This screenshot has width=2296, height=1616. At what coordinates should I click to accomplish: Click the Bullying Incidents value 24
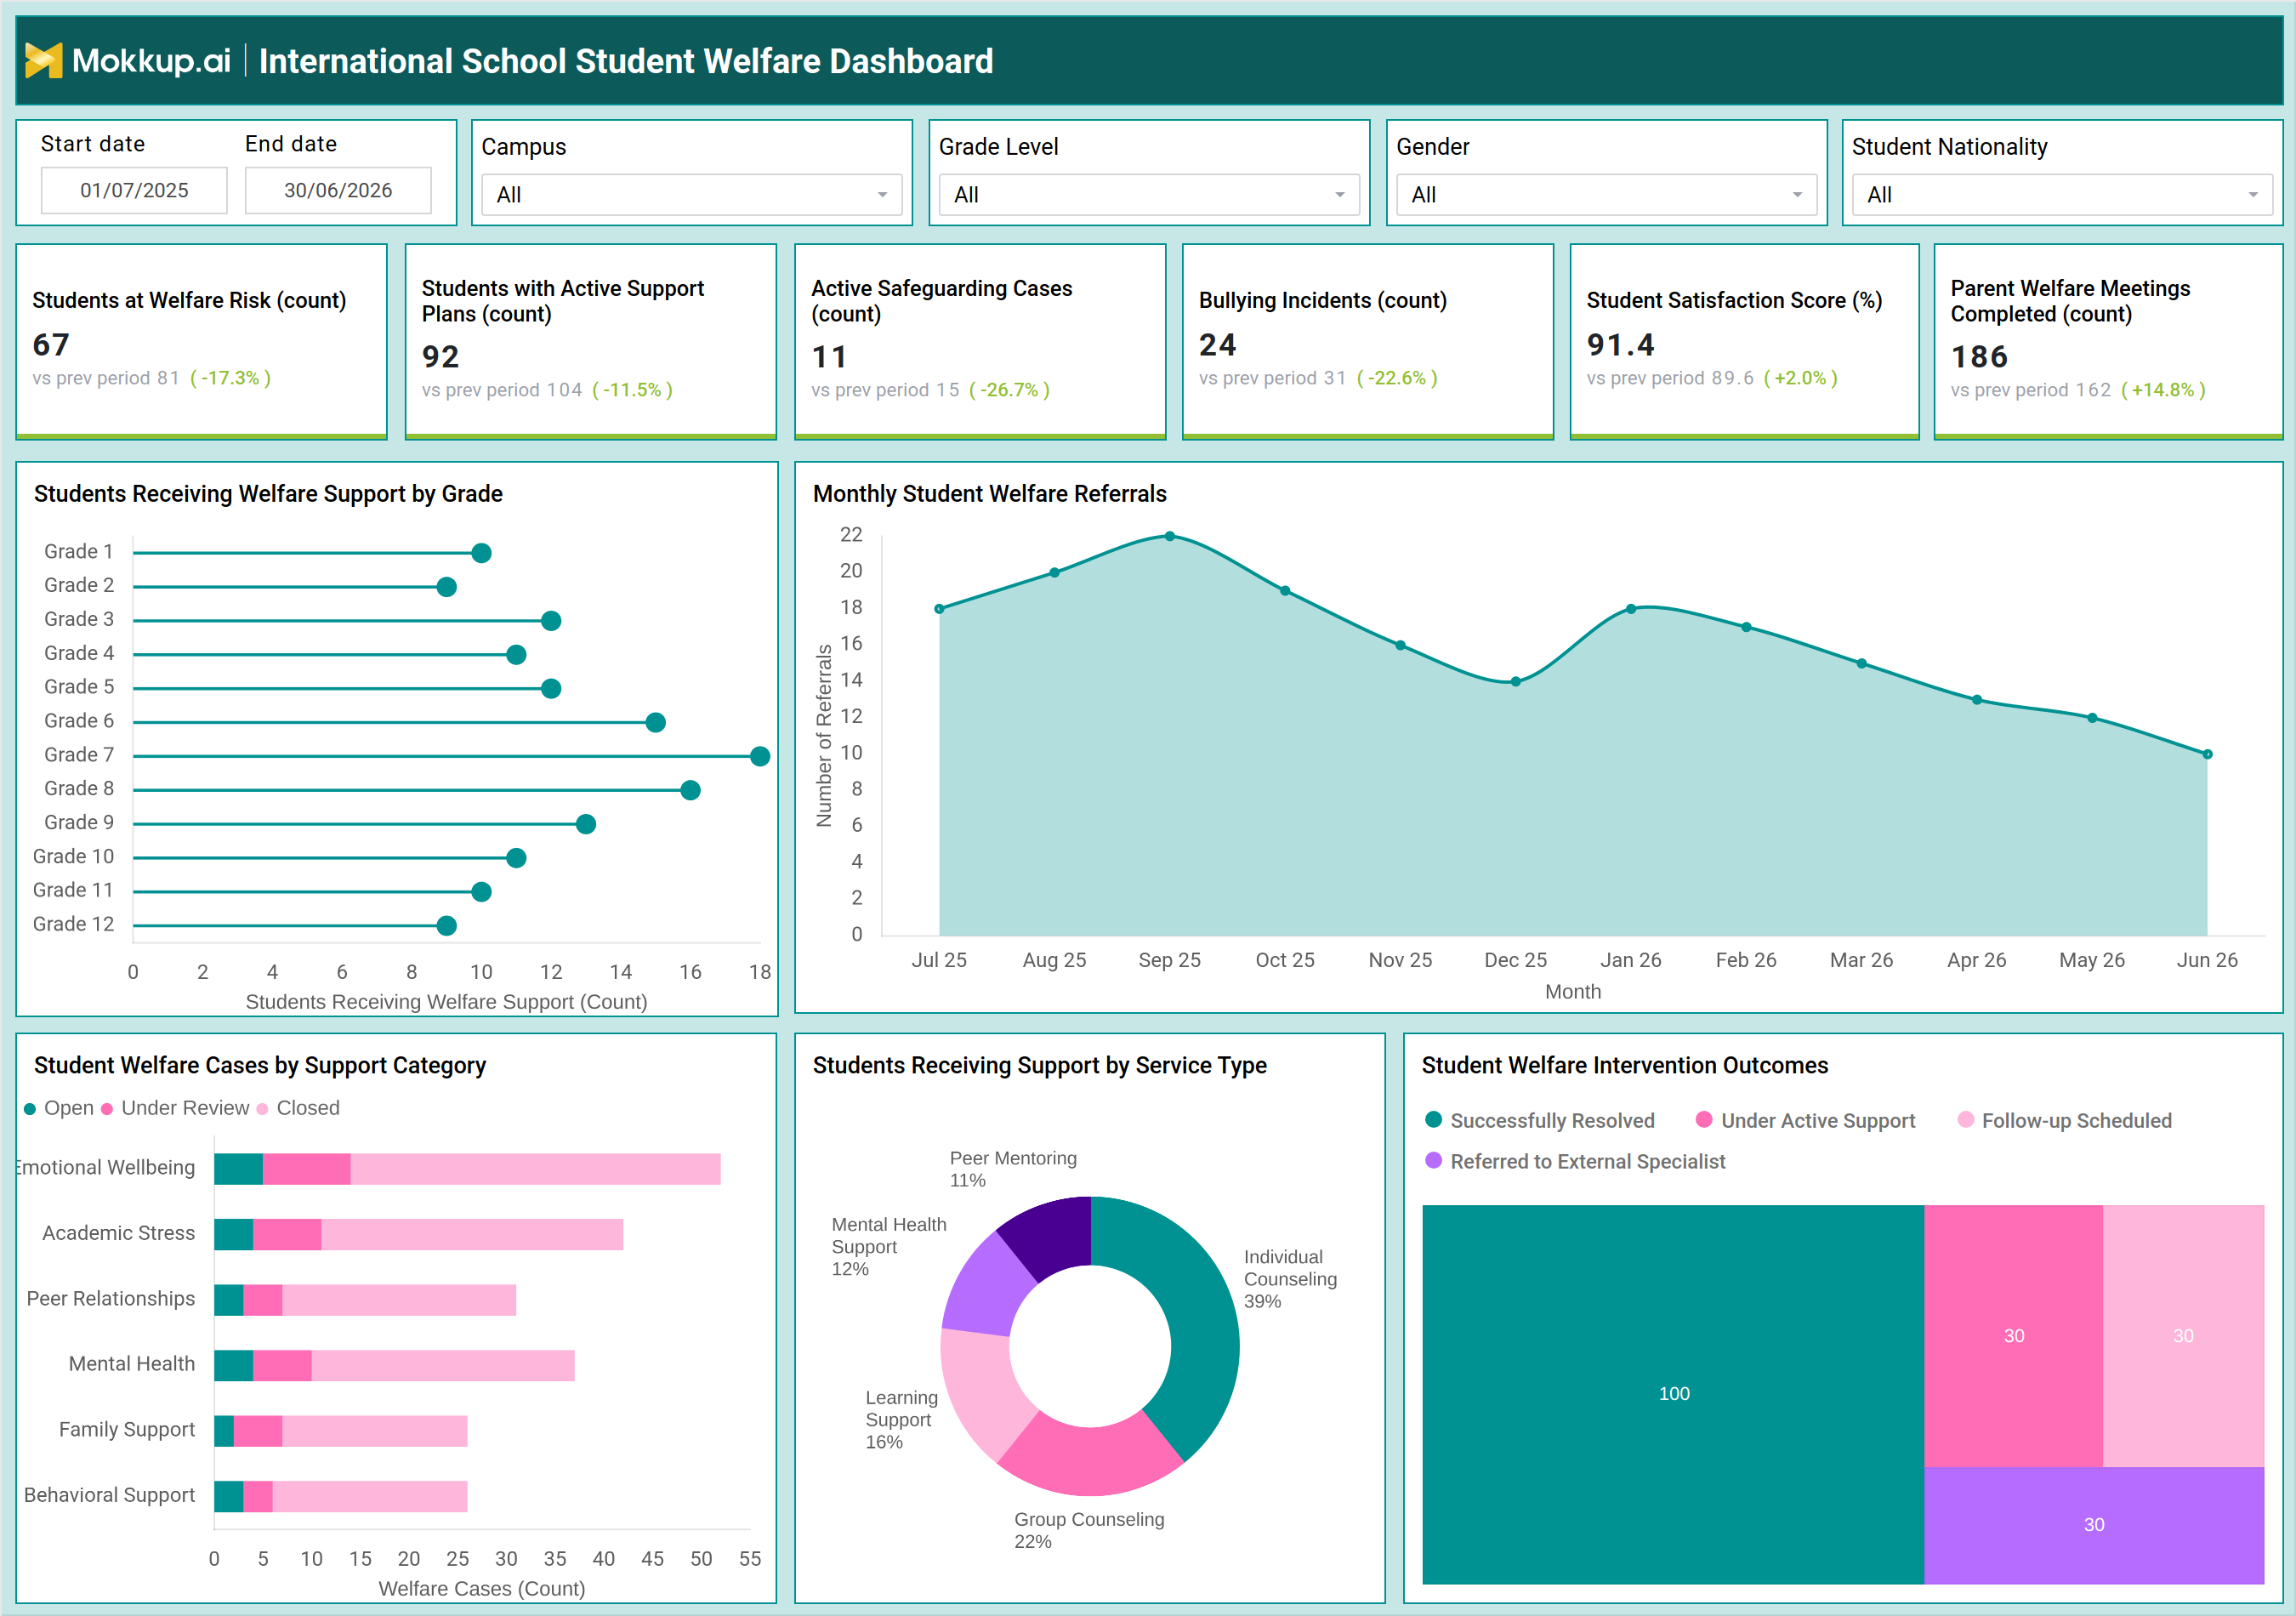tap(1218, 345)
